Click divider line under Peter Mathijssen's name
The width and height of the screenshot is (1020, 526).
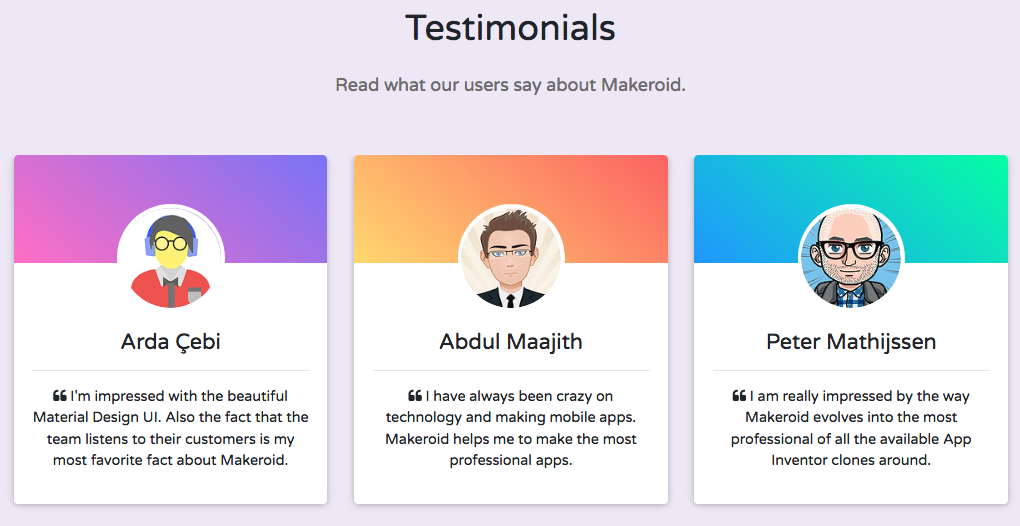(x=851, y=371)
